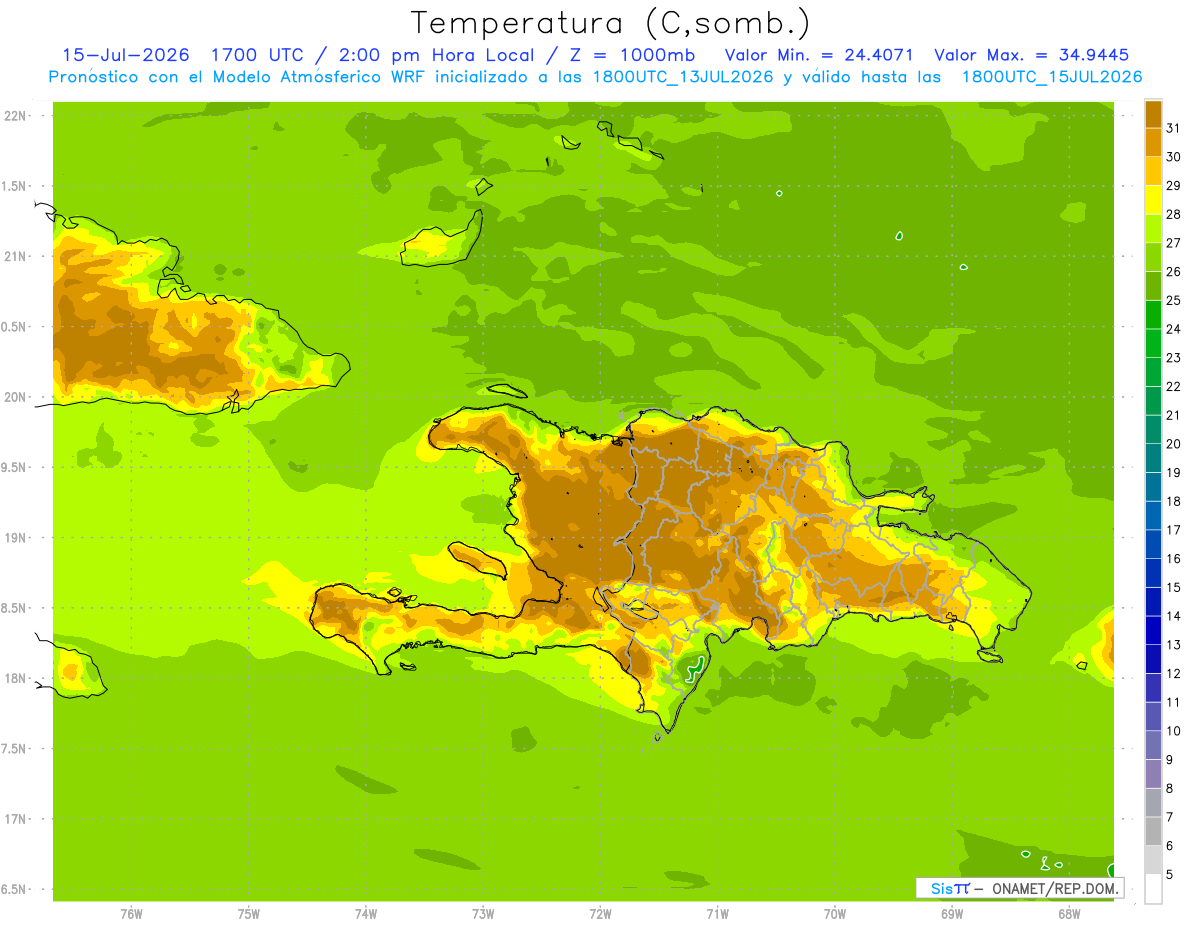Click the "69W" longitude axis label
The image size is (1200, 927).
click(951, 914)
